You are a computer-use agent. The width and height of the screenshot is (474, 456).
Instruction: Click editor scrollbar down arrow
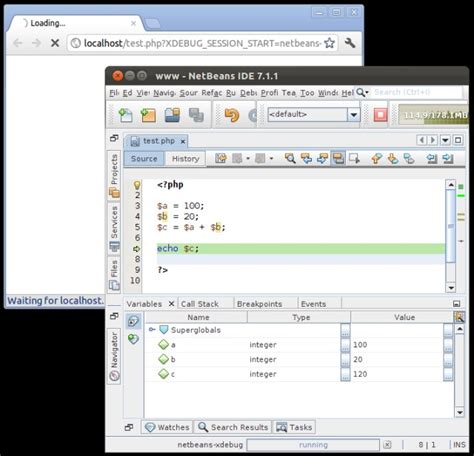451,288
